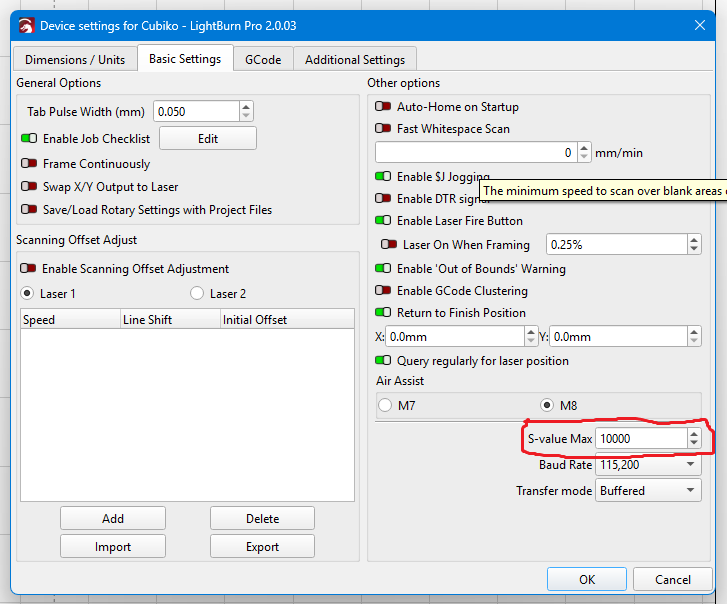Switch to the Dimensions / Units tab
Image resolution: width=727 pixels, height=604 pixels.
pos(75,59)
